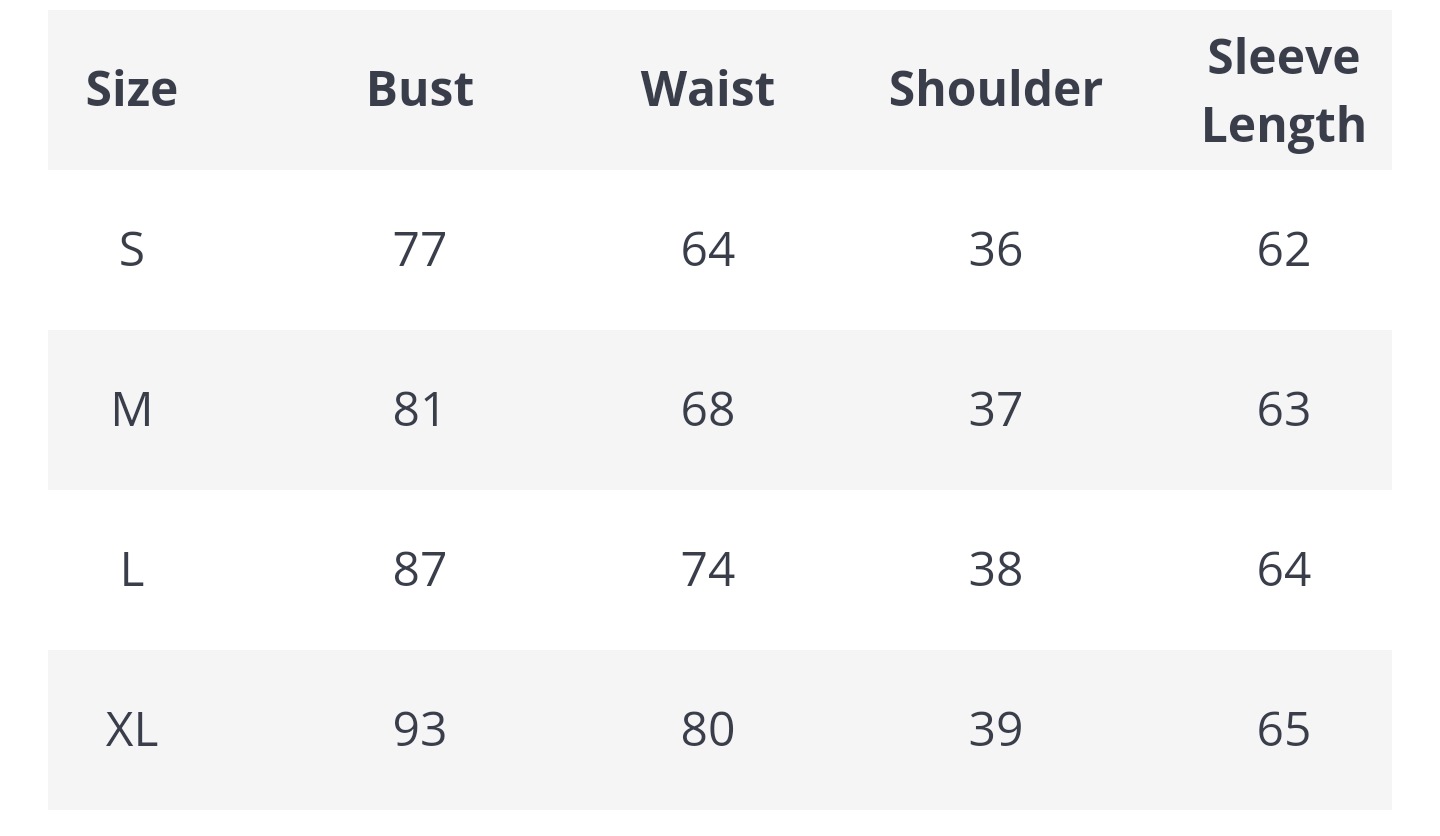Select the Sleeve Length column header
The width and height of the screenshot is (1440, 836).
point(1283,90)
